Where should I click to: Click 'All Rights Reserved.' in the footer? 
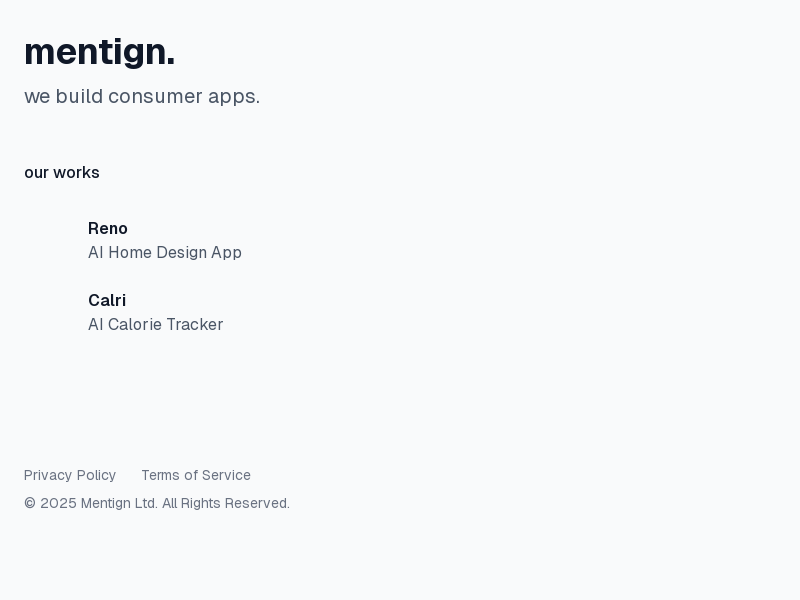(226, 503)
